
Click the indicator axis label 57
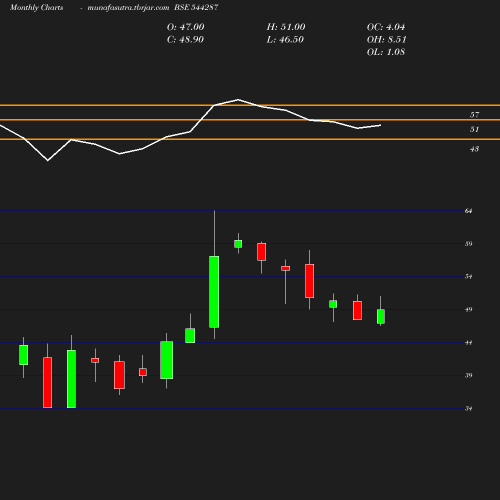click(x=474, y=115)
